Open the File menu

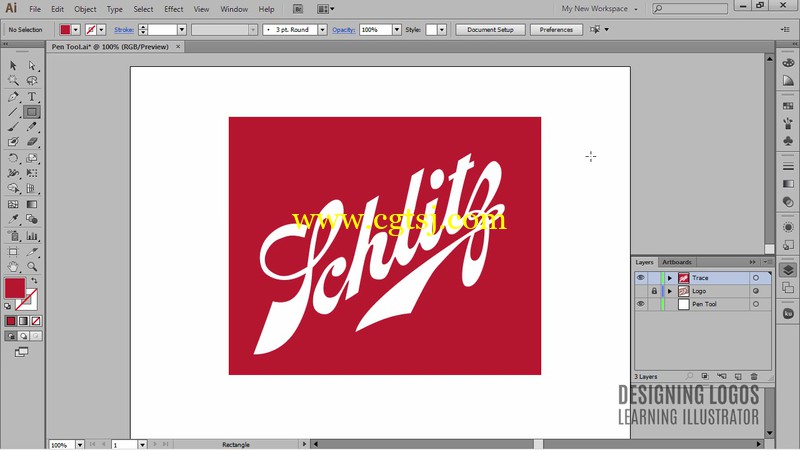pyautogui.click(x=35, y=9)
